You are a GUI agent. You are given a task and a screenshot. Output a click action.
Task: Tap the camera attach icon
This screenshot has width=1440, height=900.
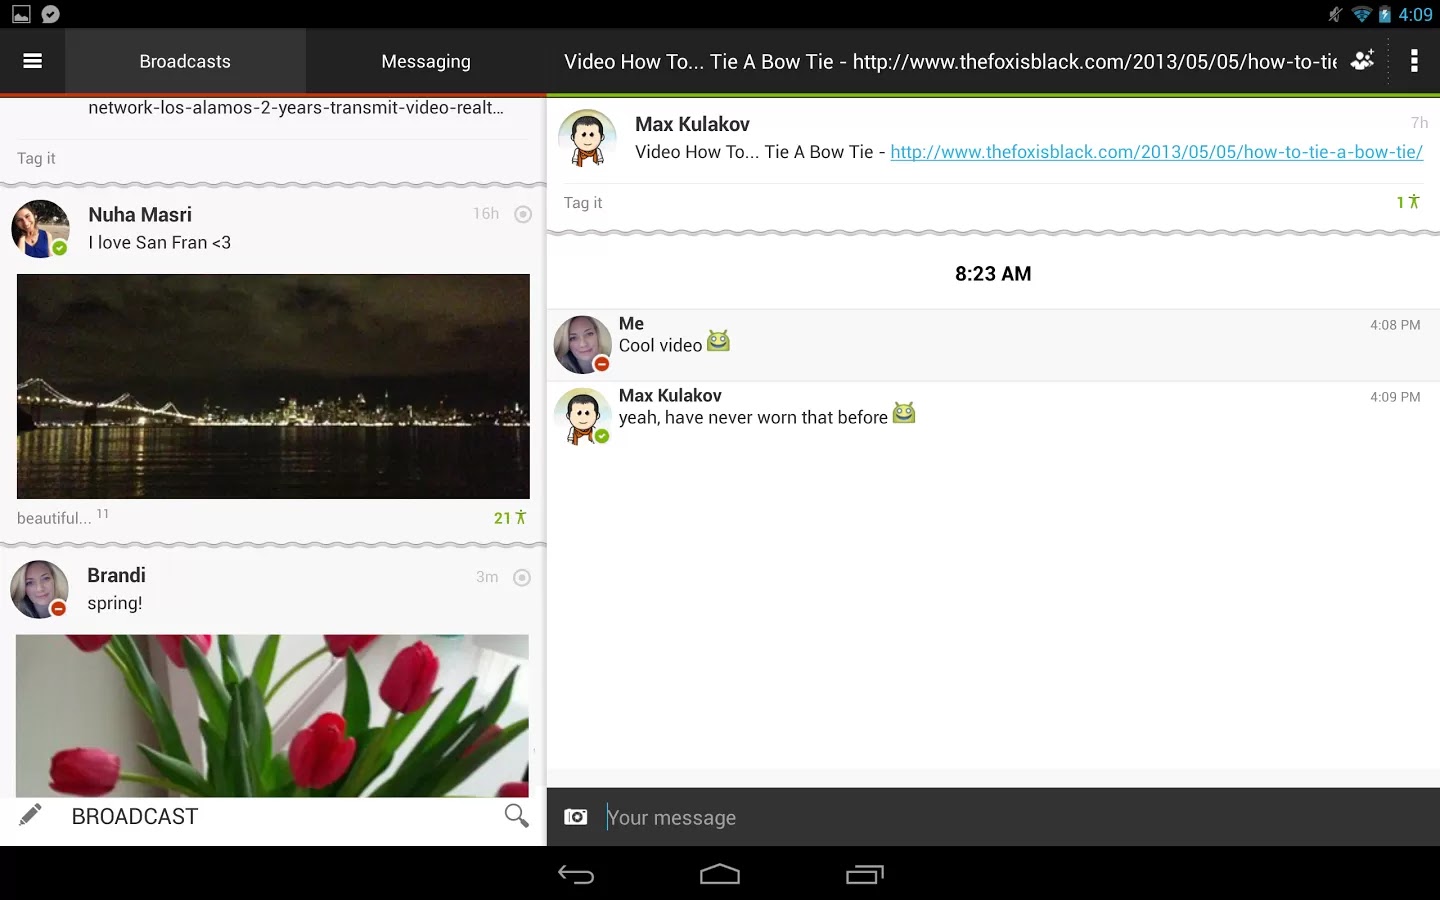576,817
